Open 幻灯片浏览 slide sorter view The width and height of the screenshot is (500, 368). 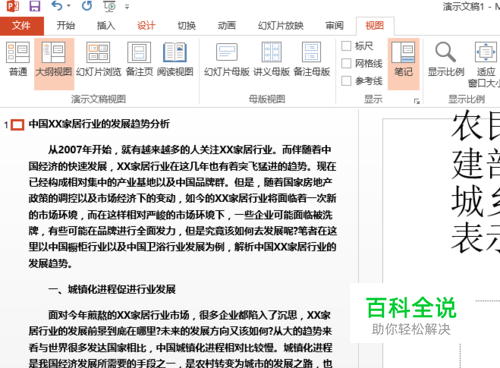click(98, 59)
